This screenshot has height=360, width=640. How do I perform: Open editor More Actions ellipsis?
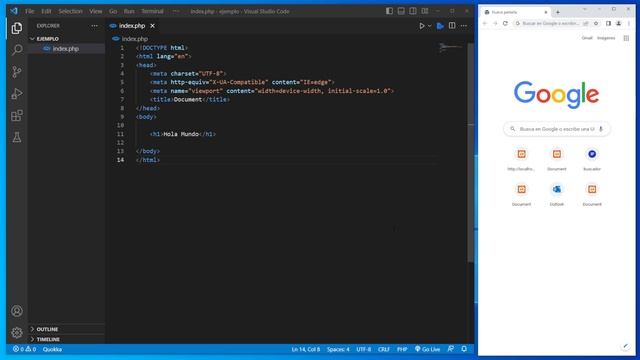click(464, 26)
